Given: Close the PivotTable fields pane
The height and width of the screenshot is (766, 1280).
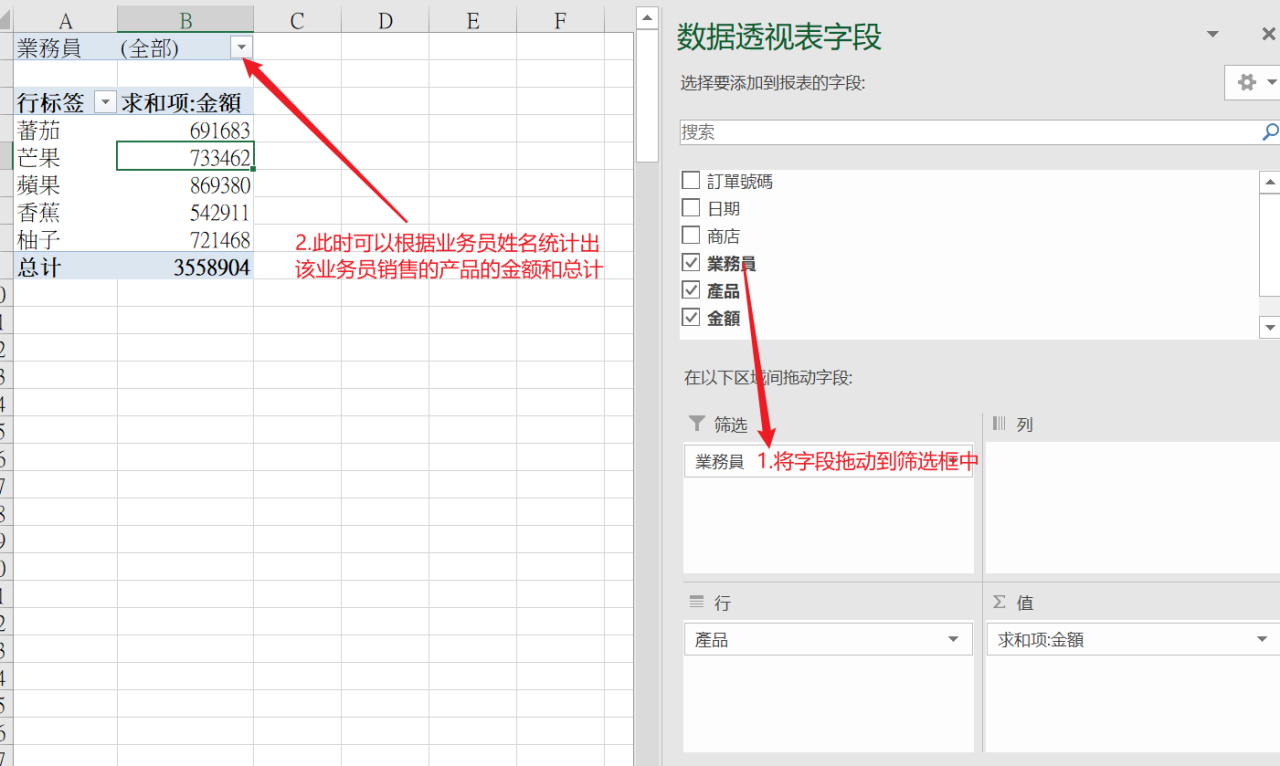Looking at the screenshot, I should [1268, 35].
